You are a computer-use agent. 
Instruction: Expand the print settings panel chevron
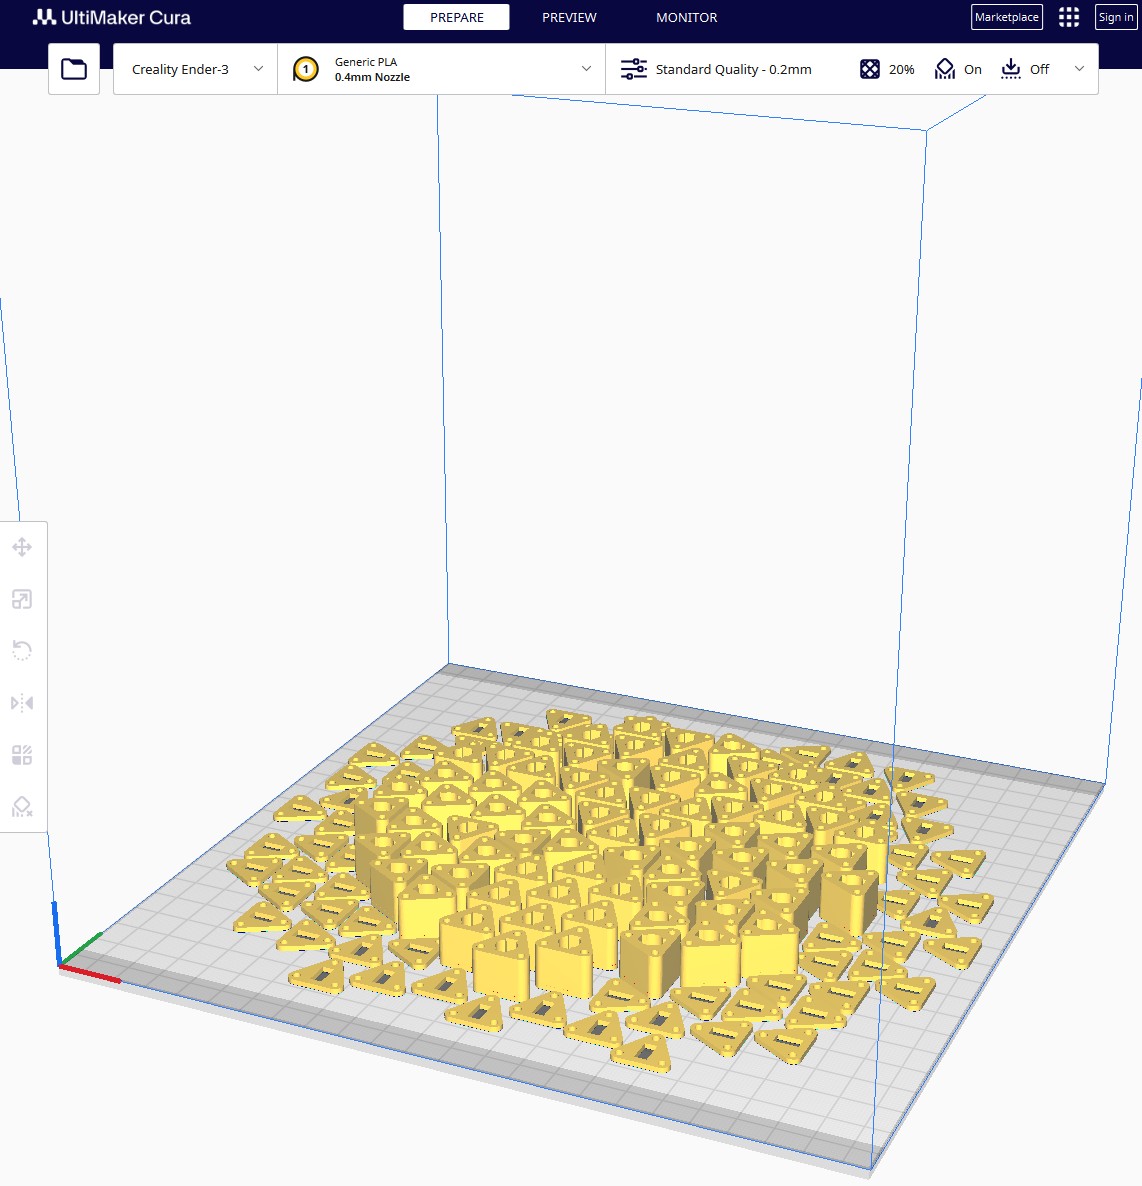[x=1079, y=69]
